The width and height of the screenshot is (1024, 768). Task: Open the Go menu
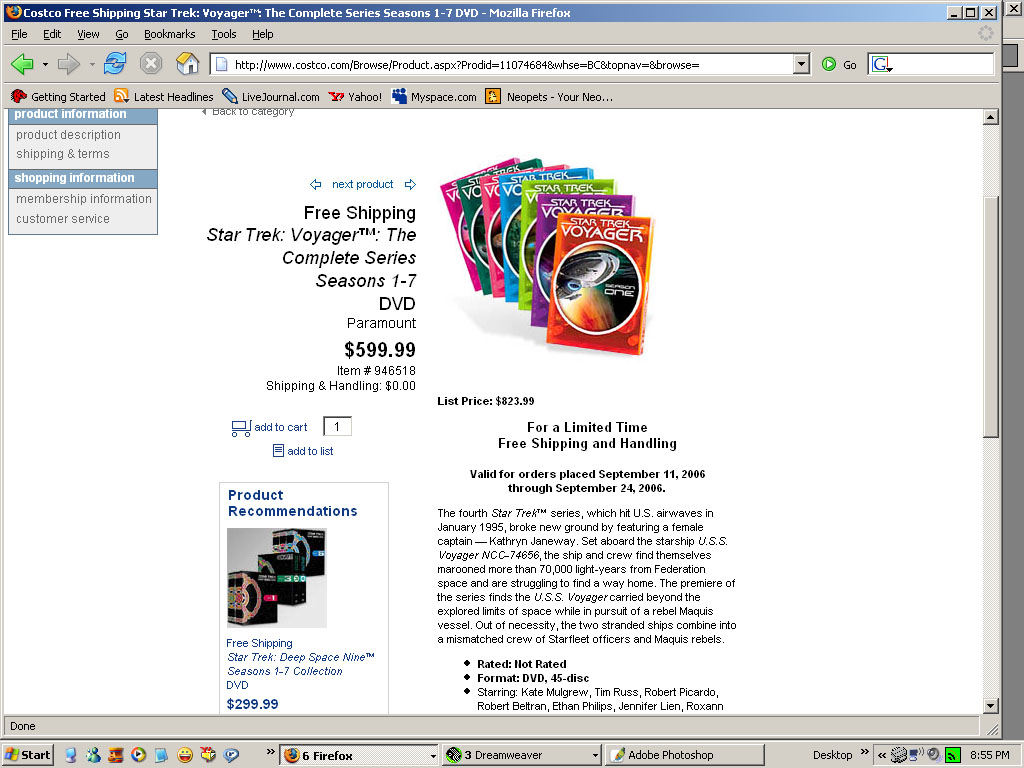121,34
